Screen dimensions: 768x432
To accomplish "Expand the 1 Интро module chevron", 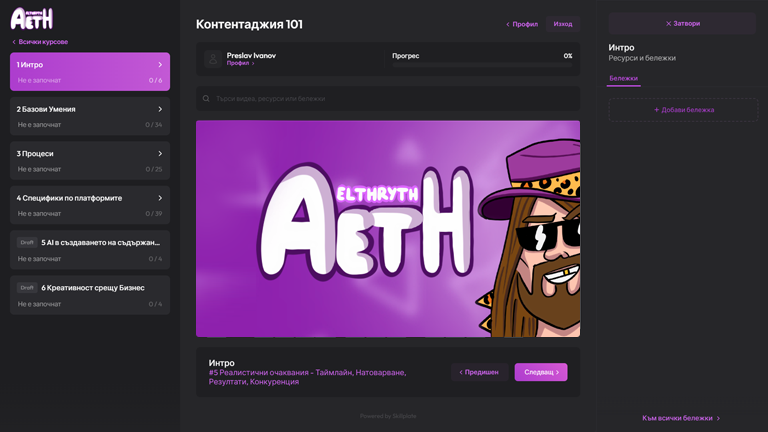I will pos(160,65).
